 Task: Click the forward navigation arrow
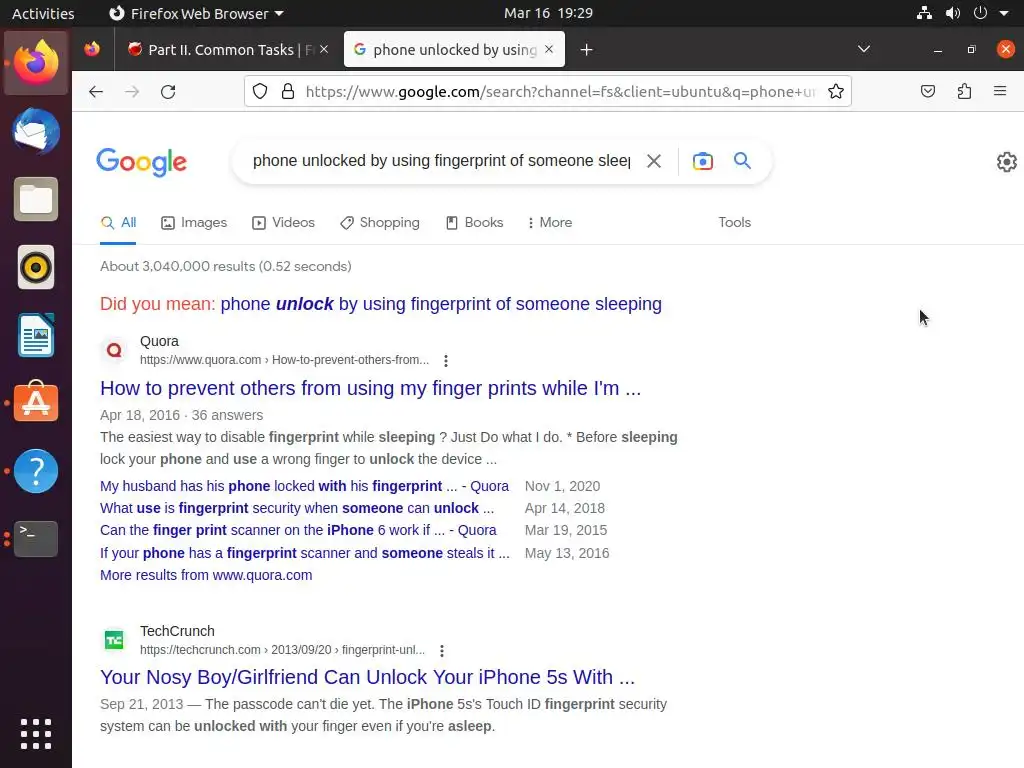pyautogui.click(x=132, y=91)
